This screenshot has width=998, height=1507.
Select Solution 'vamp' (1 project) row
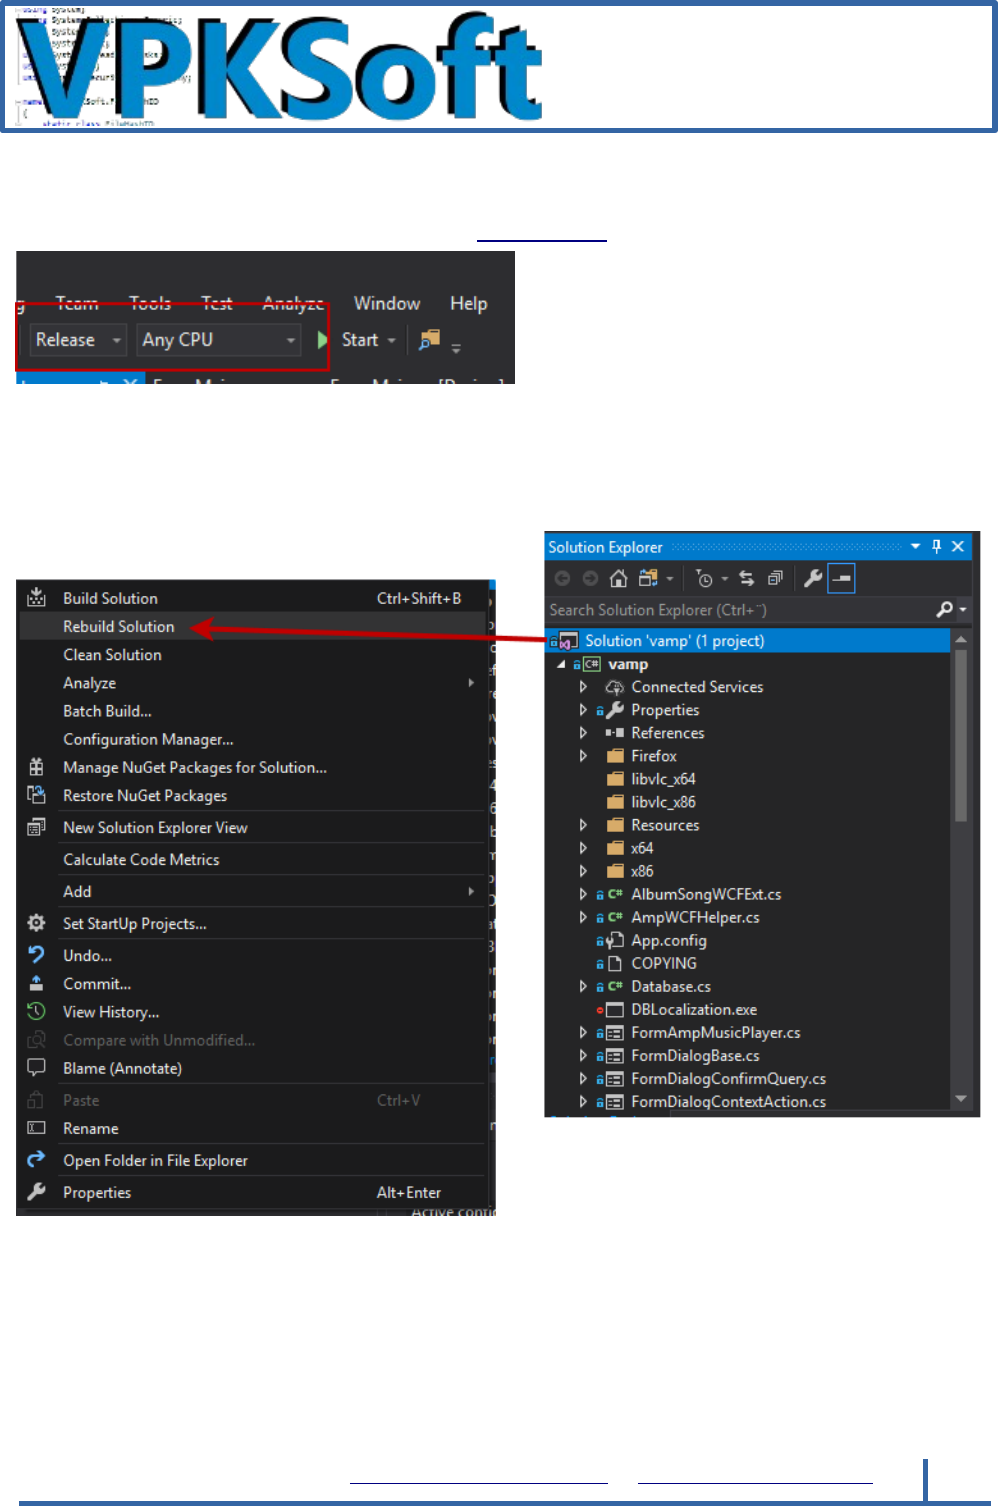pos(748,640)
